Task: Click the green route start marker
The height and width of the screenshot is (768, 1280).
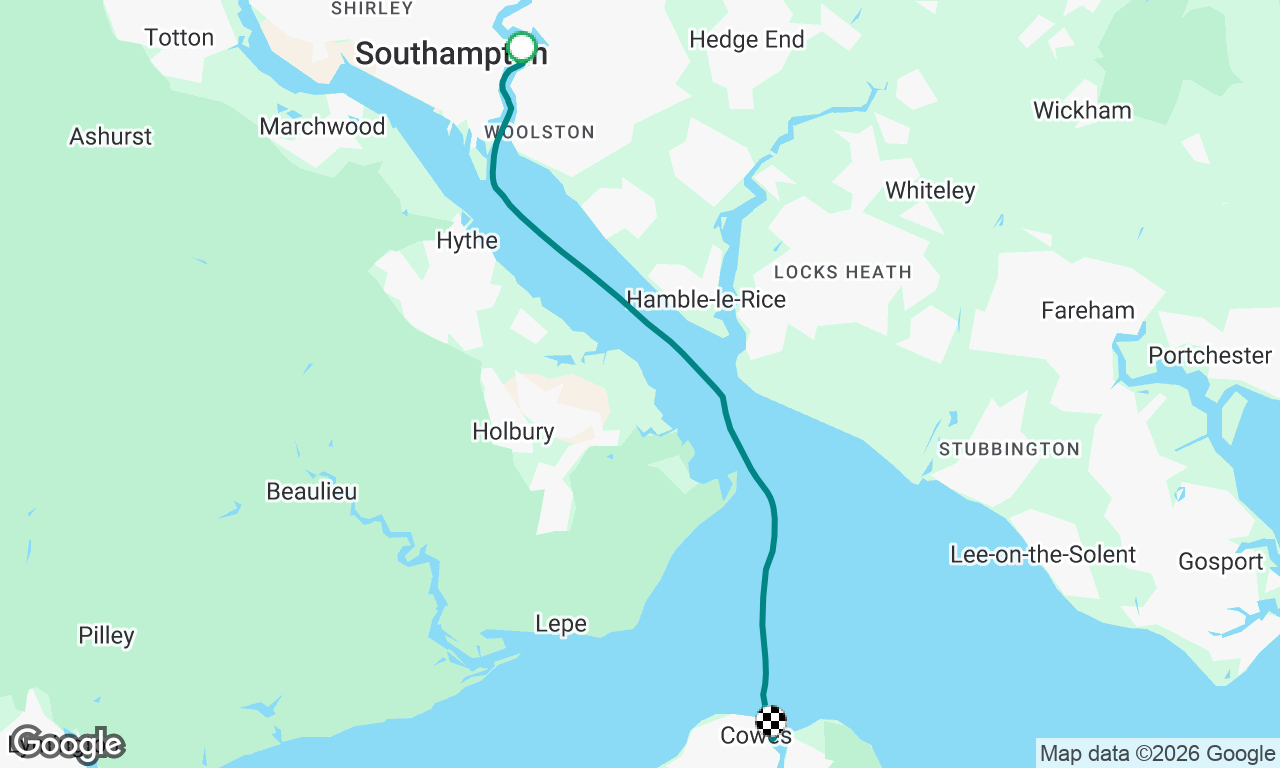Action: tap(522, 47)
